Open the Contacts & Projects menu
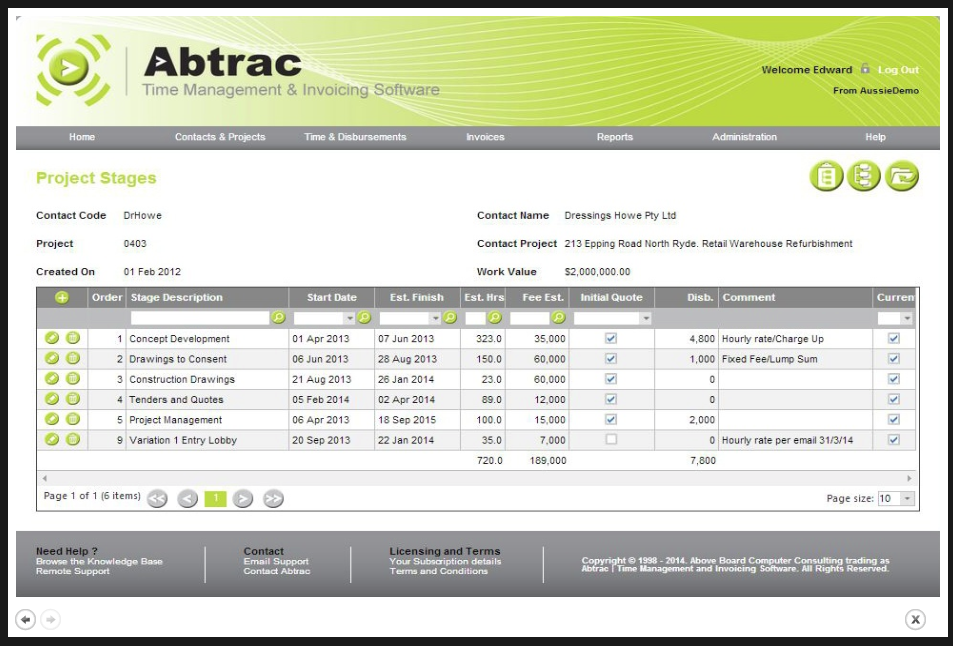Screen dimensions: 953x646 pos(220,137)
